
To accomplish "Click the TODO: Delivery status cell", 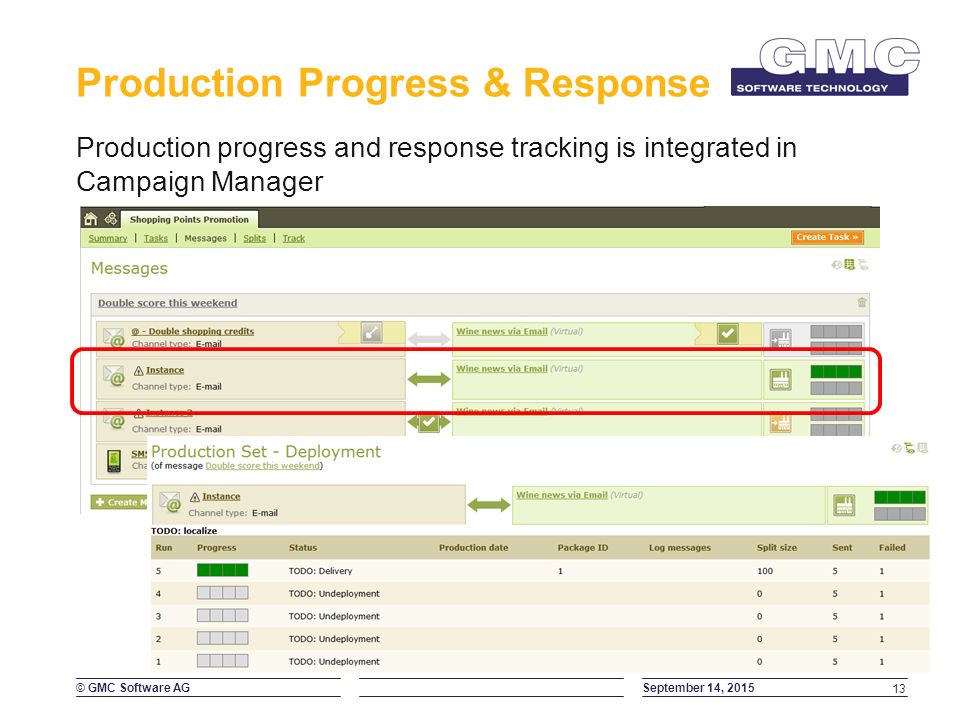I will click(x=320, y=571).
